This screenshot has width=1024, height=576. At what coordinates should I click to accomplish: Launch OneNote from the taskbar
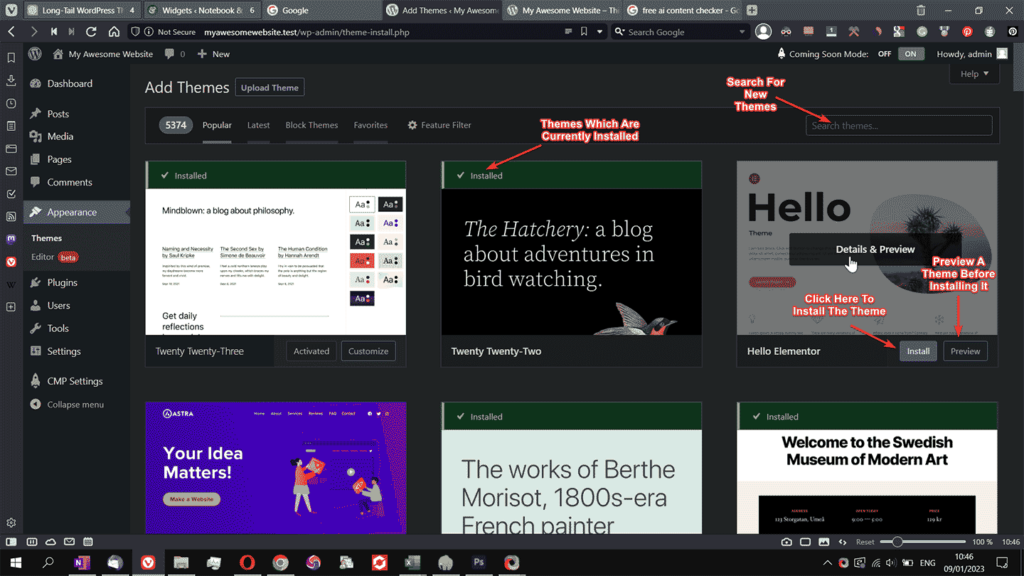point(82,562)
